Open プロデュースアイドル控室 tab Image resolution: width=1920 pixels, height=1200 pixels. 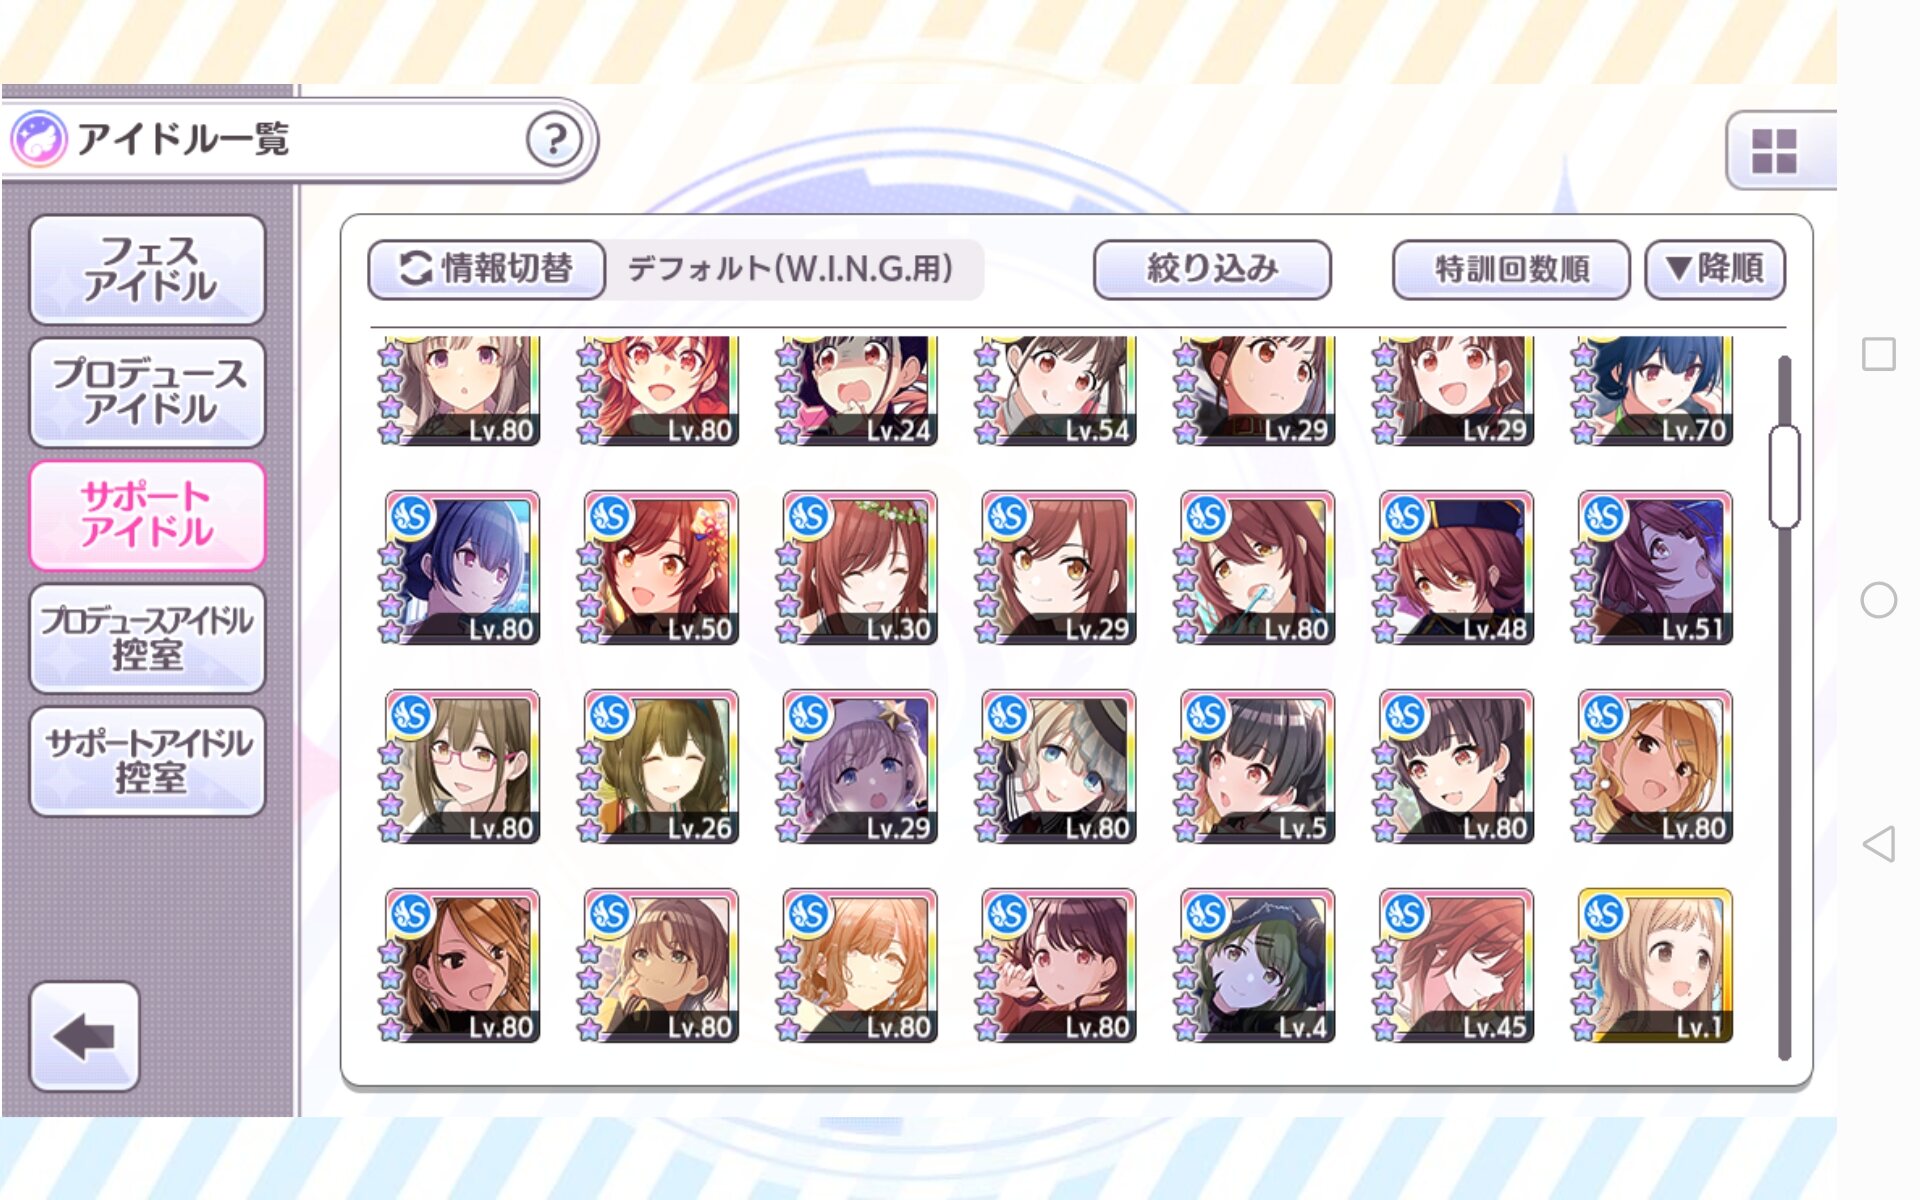pyautogui.click(x=148, y=638)
